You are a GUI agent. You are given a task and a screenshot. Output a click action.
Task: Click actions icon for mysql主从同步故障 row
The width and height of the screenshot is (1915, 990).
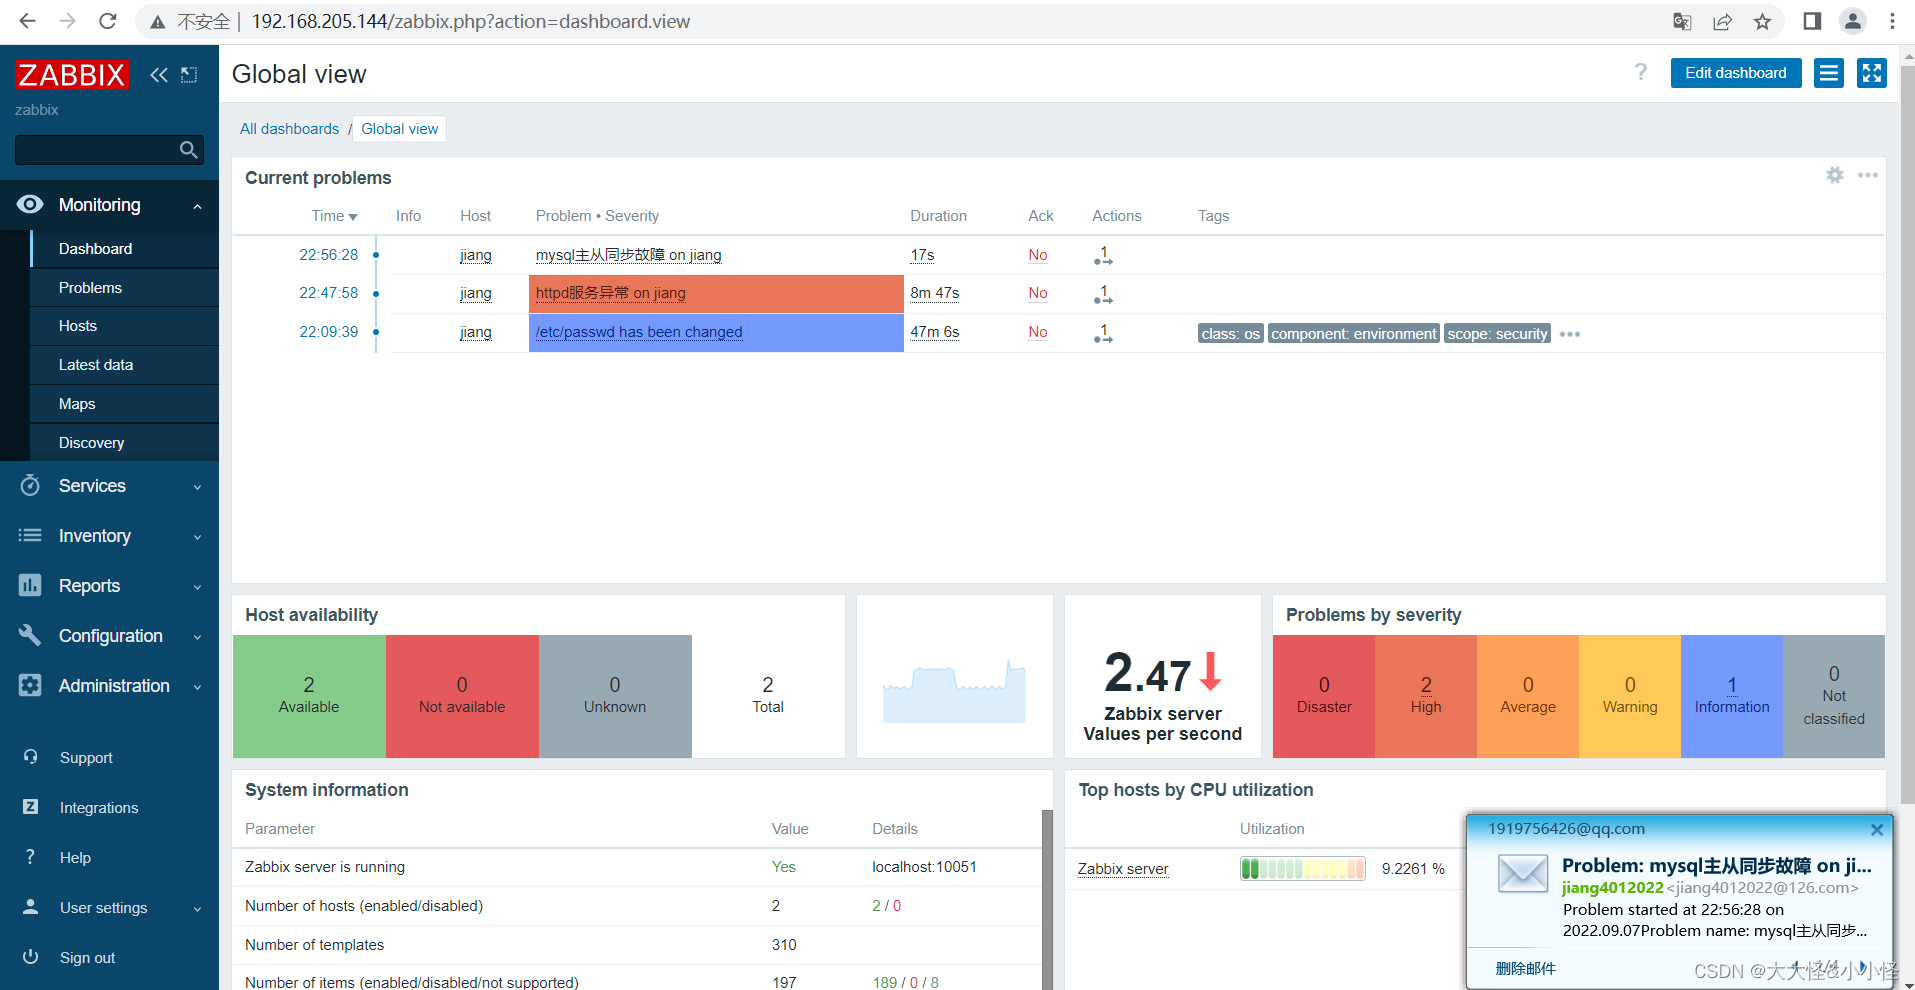(1103, 256)
